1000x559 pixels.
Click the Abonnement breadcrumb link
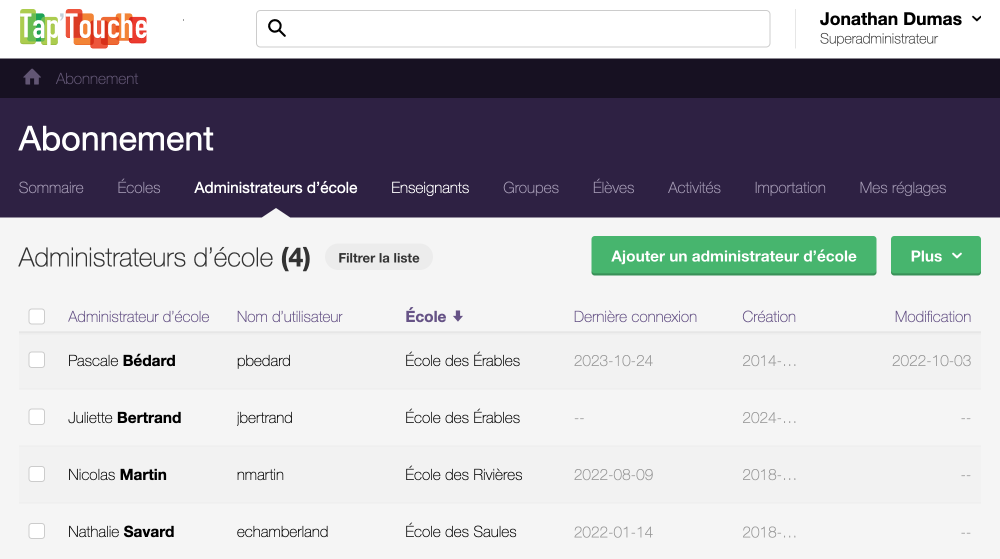[x=97, y=79]
